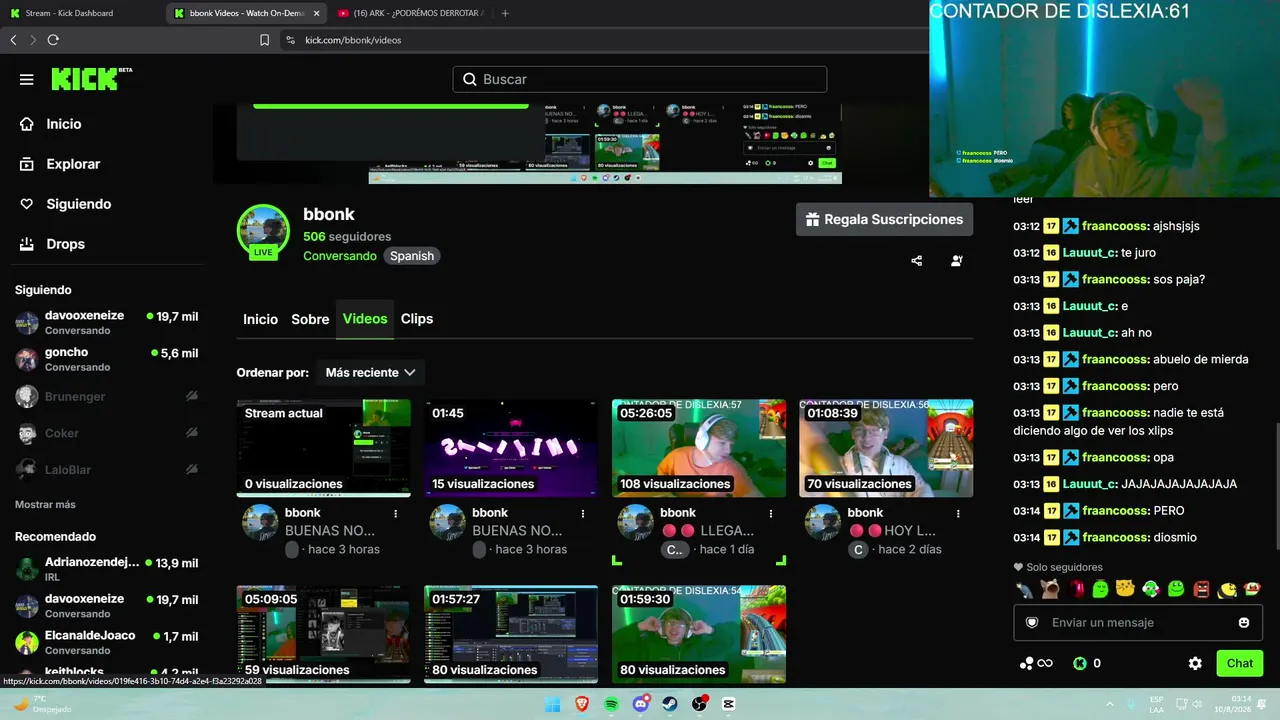Click the chat identity shield icon
This screenshot has height=720, width=1280.
pyautogui.click(x=1032, y=622)
